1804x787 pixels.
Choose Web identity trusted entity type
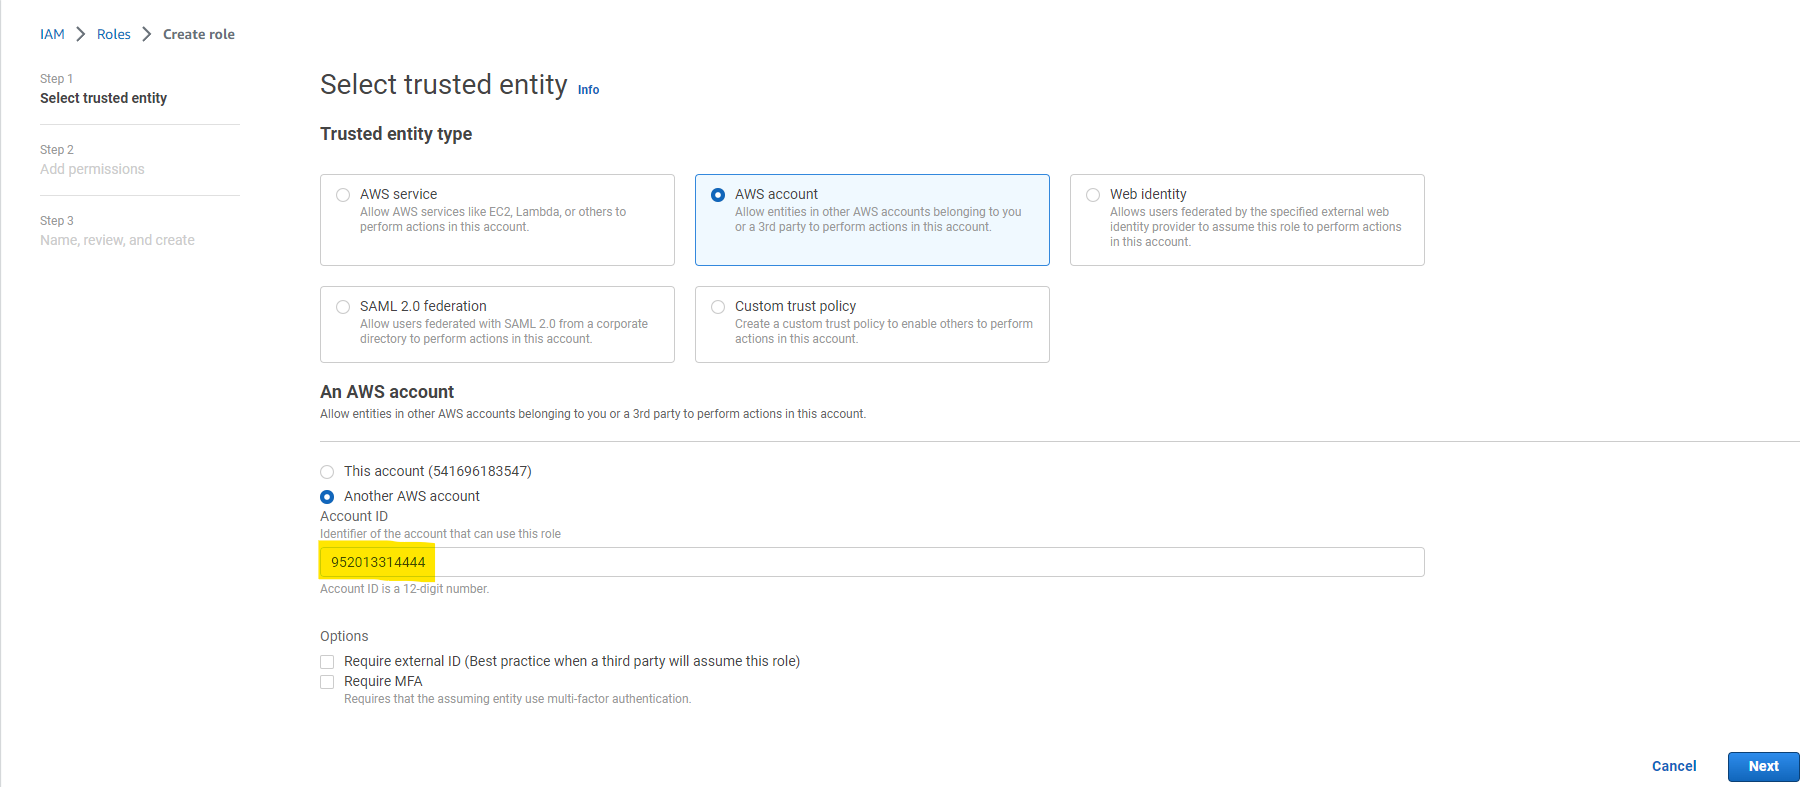point(1093,195)
